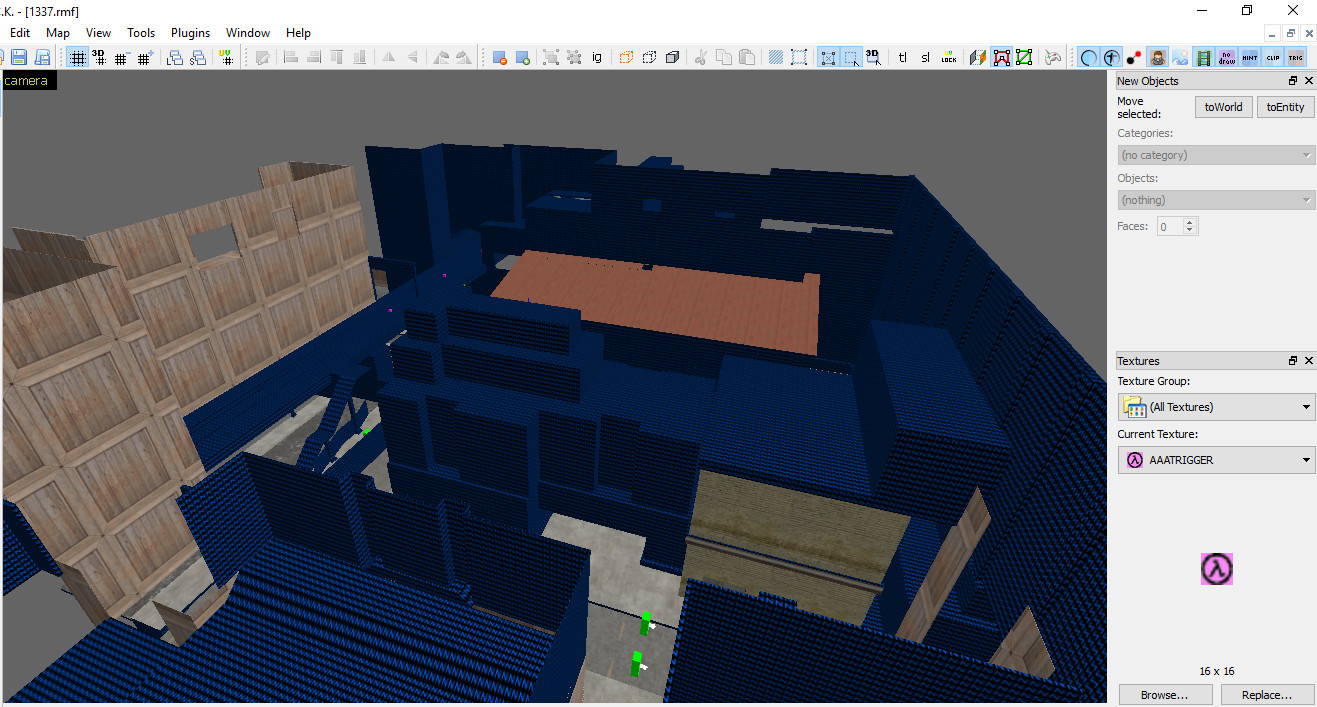Viewport: 1317px width, 707px height.
Task: Toggle the grid display on or off
Action: coord(78,57)
